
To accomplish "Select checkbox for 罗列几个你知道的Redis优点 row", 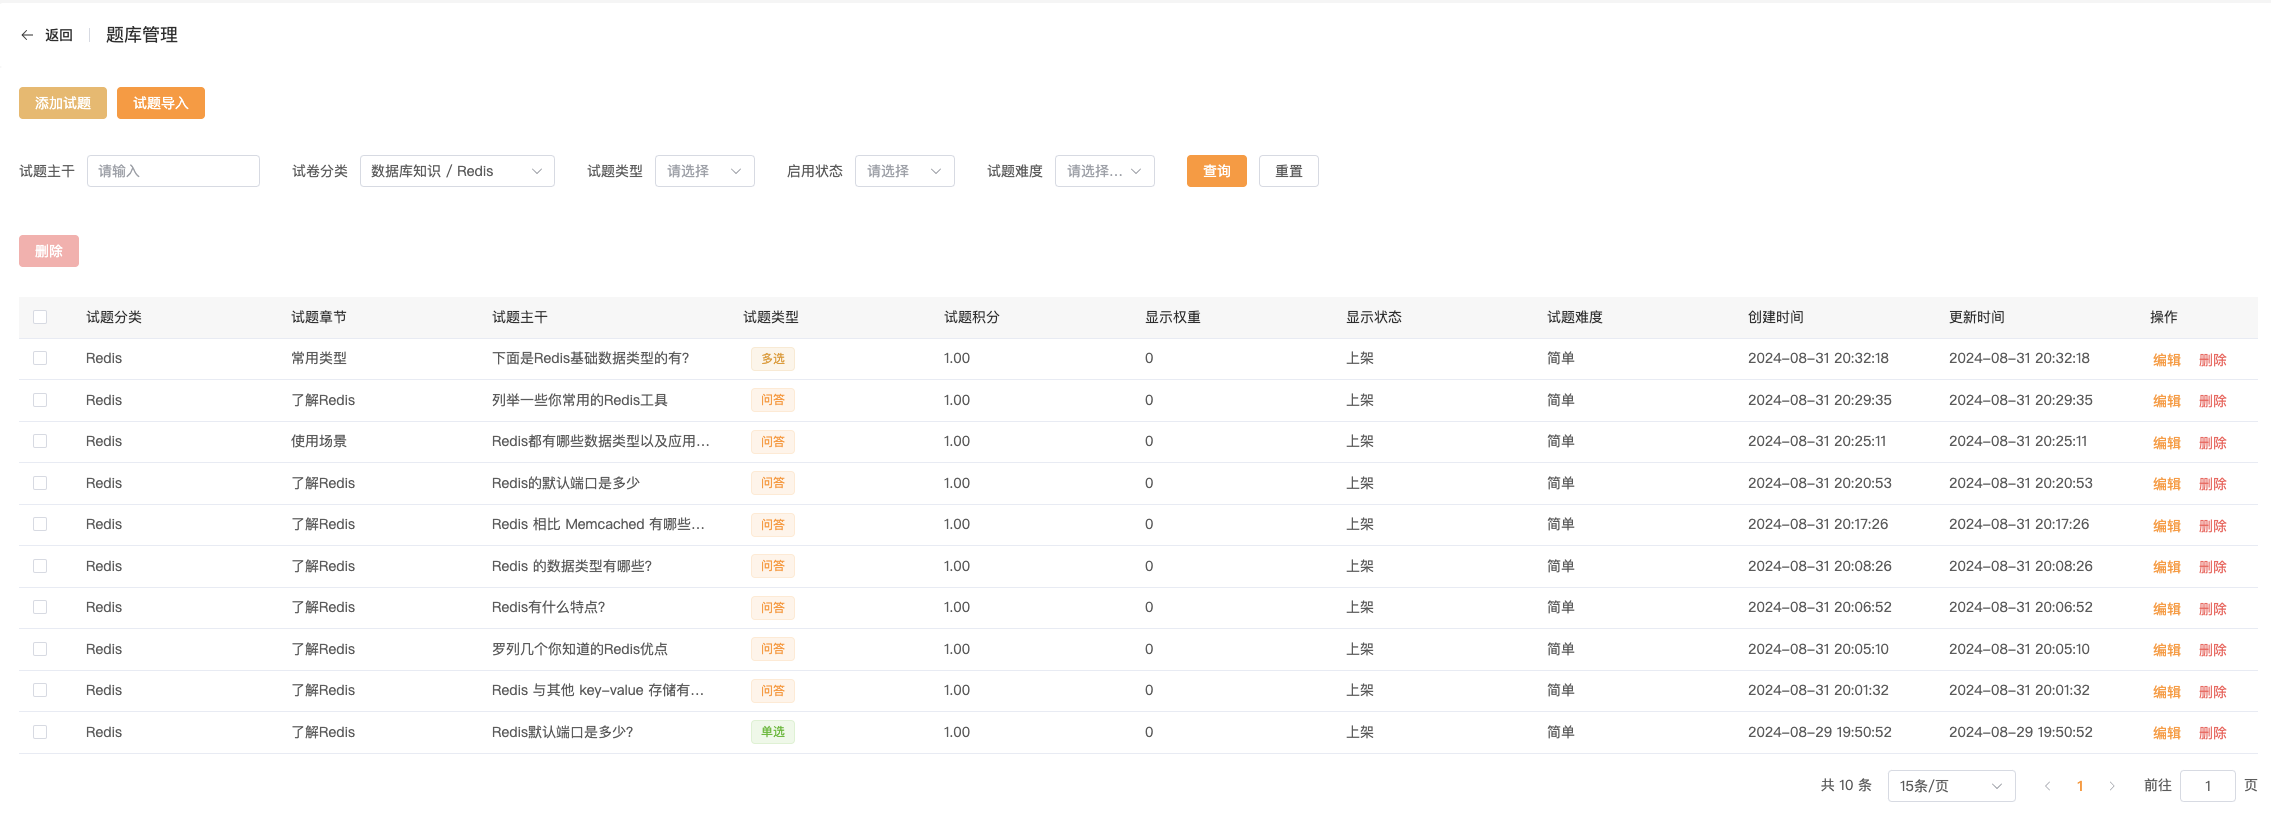I will [40, 649].
